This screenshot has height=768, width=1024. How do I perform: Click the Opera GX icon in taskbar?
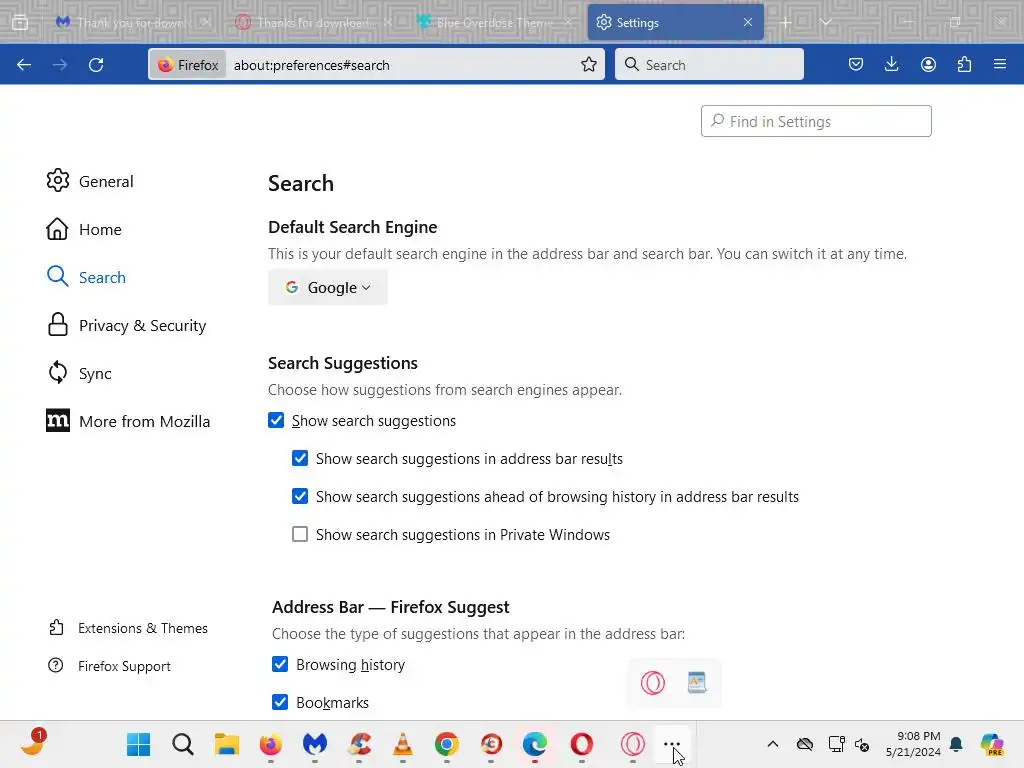click(633, 744)
